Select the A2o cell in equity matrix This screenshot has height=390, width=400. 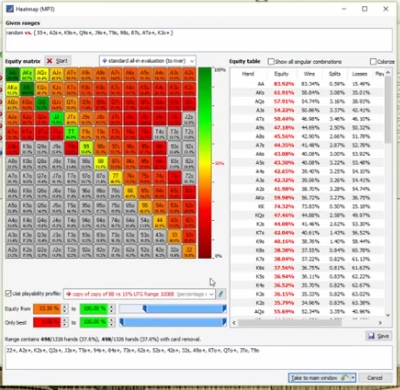(x=12, y=251)
